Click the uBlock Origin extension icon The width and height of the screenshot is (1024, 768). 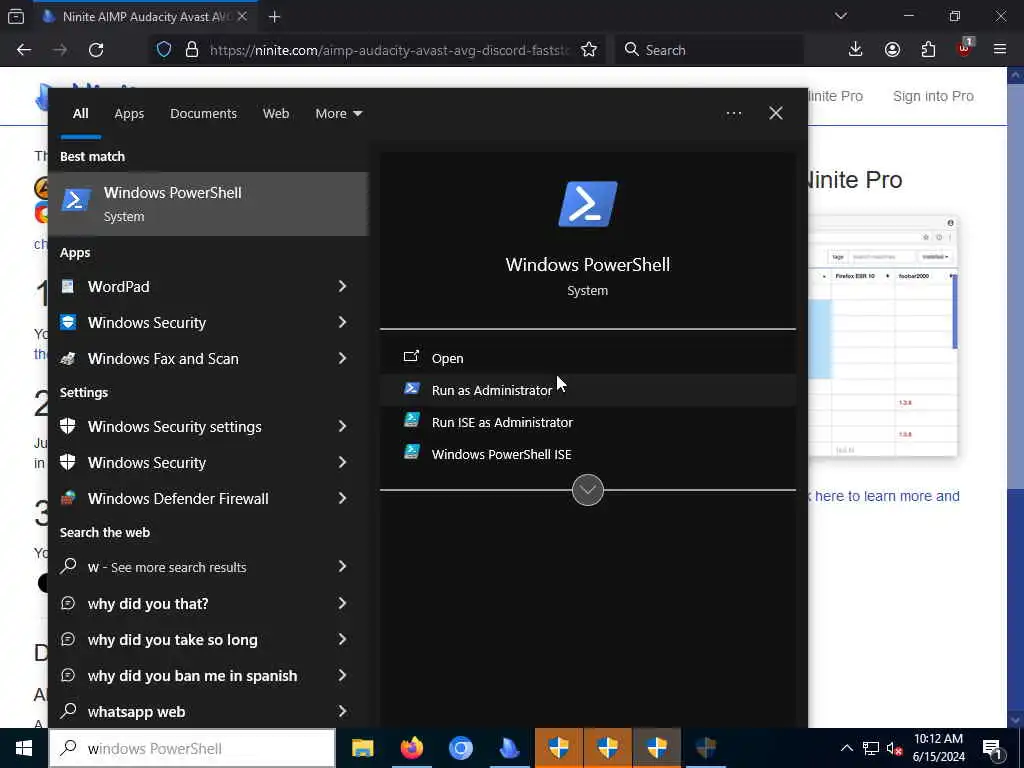tap(964, 48)
